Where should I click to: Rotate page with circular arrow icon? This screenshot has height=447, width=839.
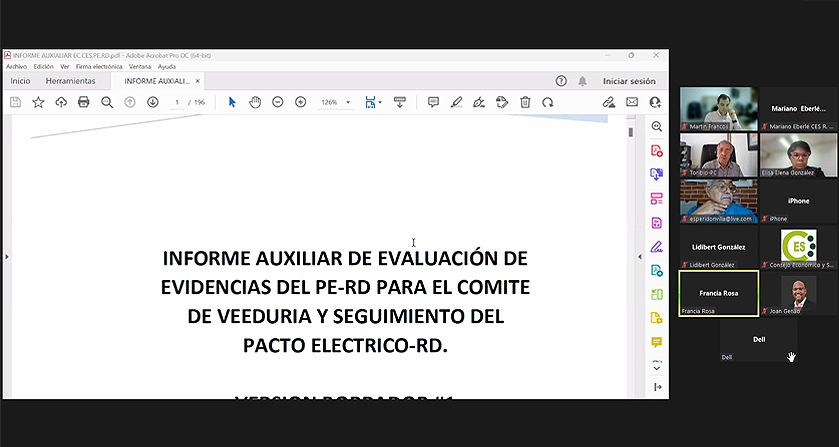coord(547,102)
